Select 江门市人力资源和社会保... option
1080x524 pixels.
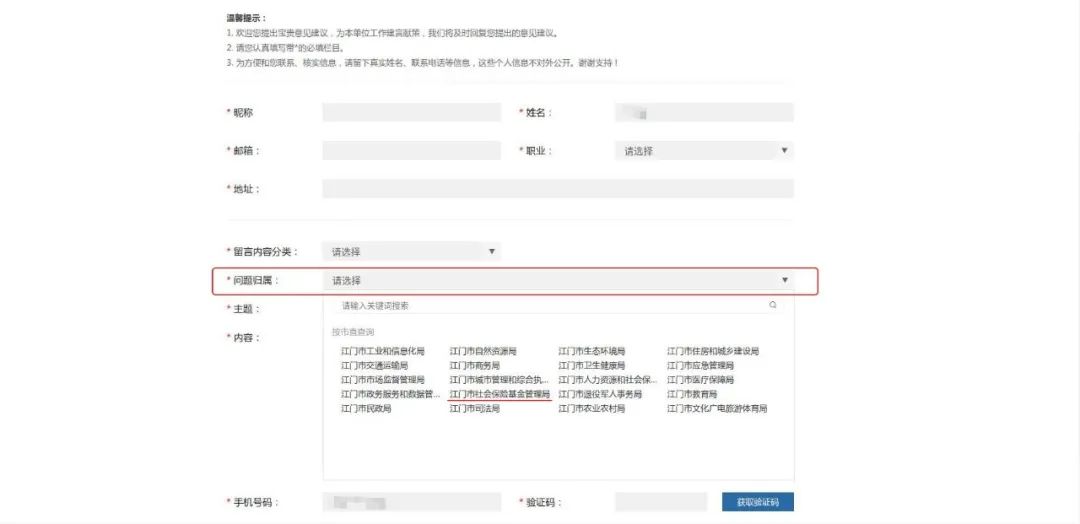click(608, 380)
